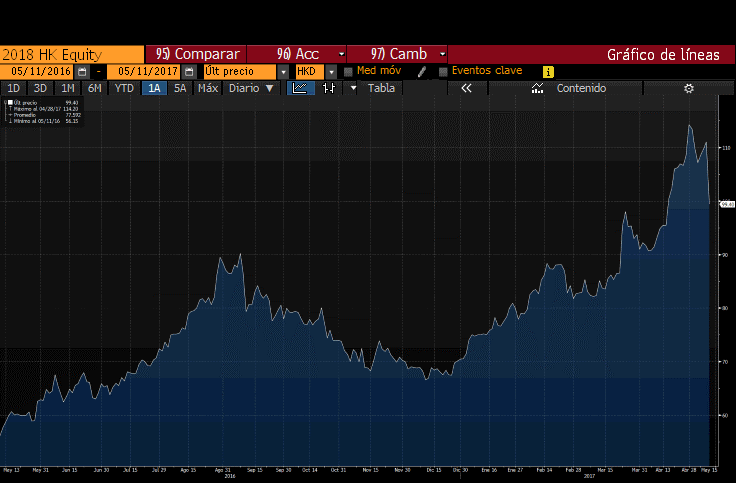Click the Promedio legend row
The image size is (736, 483).
pyautogui.click(x=46, y=115)
